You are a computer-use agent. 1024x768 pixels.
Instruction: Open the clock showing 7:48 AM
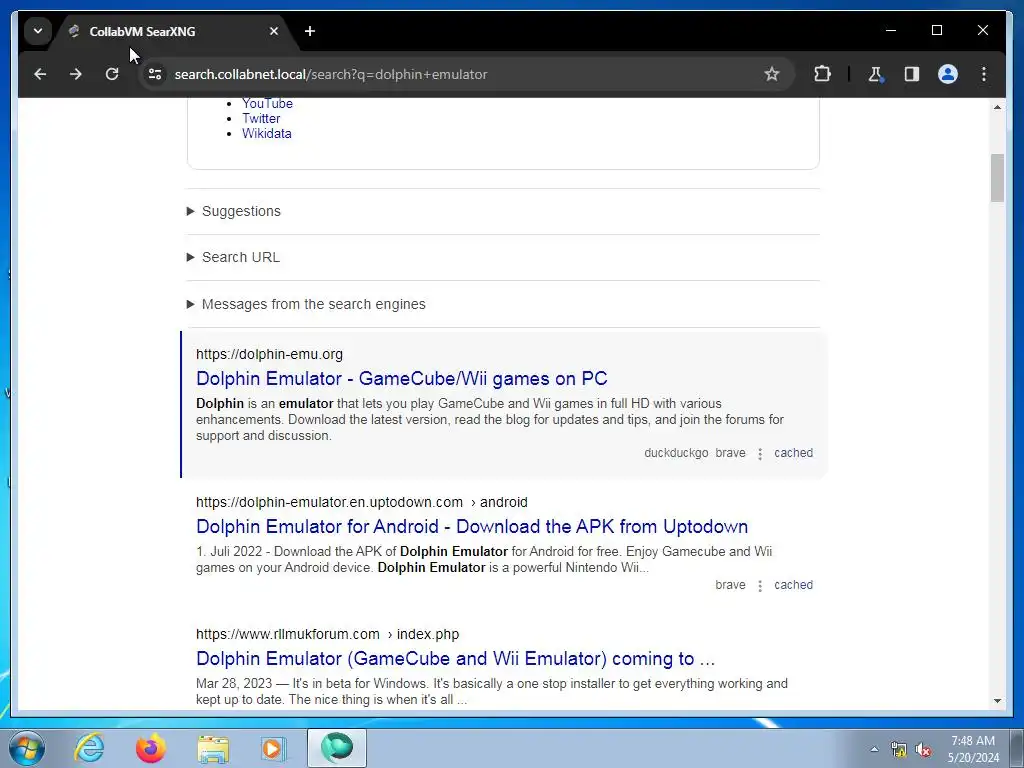click(x=973, y=749)
